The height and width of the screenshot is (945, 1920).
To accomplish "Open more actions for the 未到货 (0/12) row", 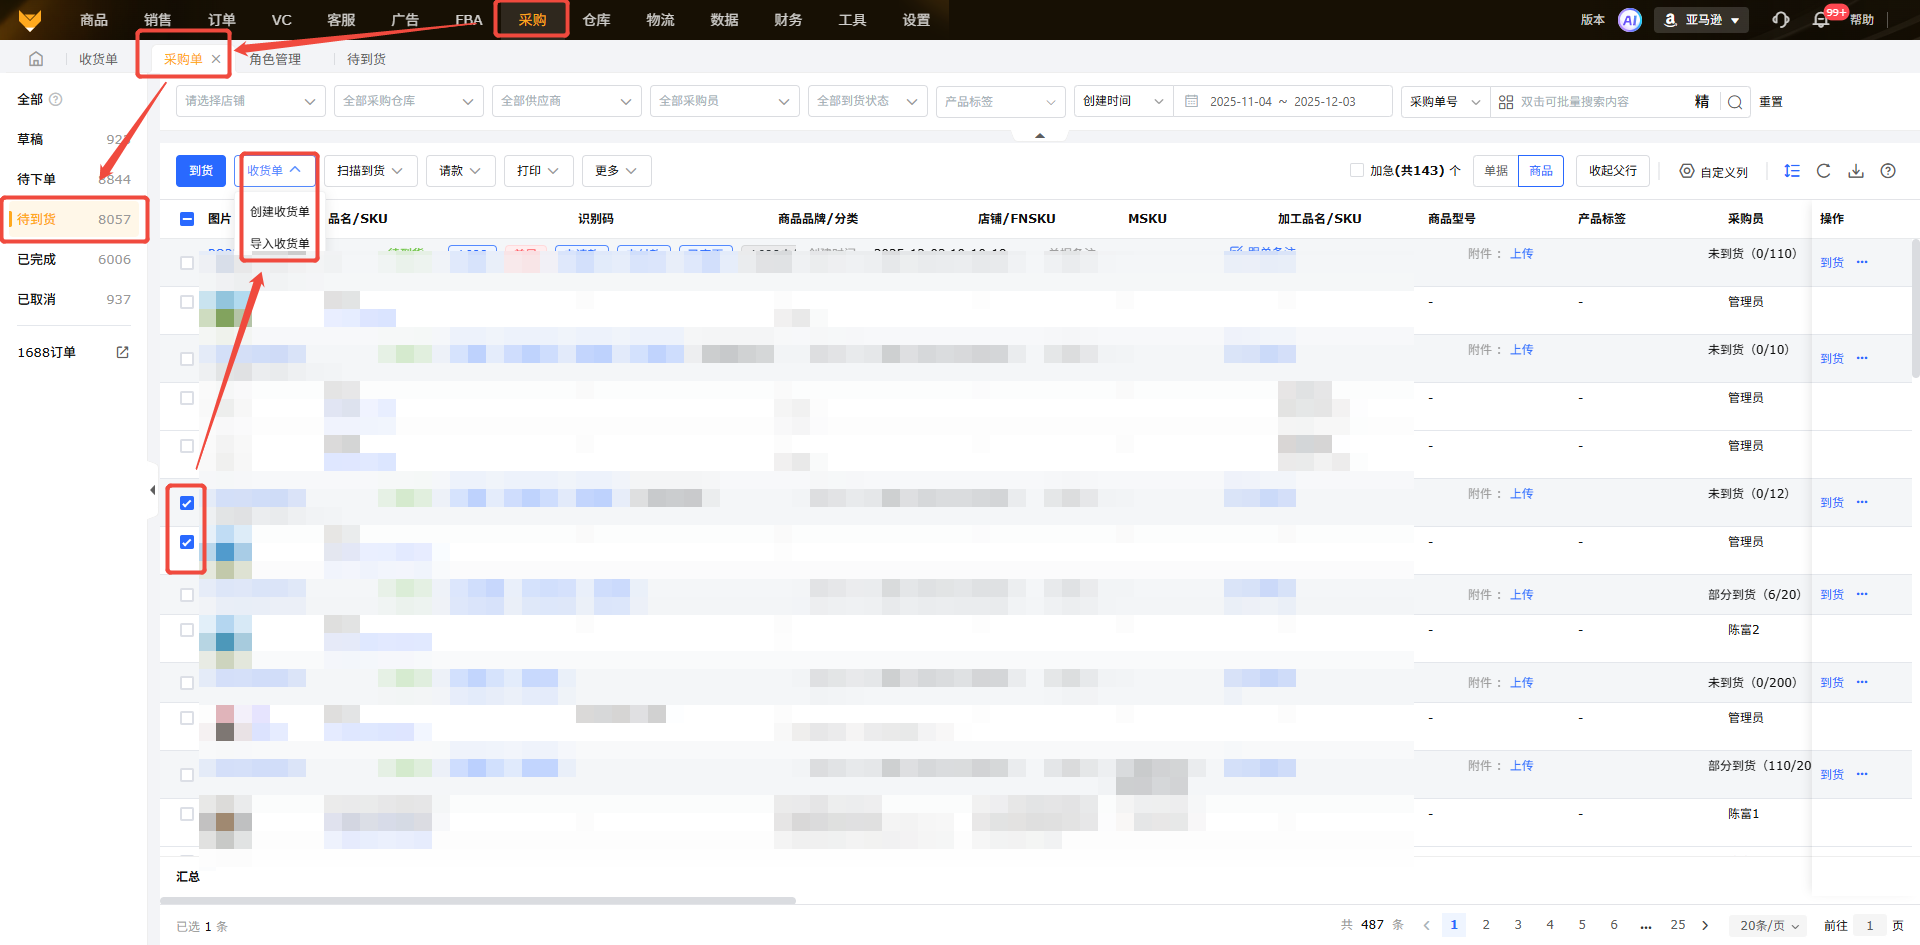I will pos(1862,502).
